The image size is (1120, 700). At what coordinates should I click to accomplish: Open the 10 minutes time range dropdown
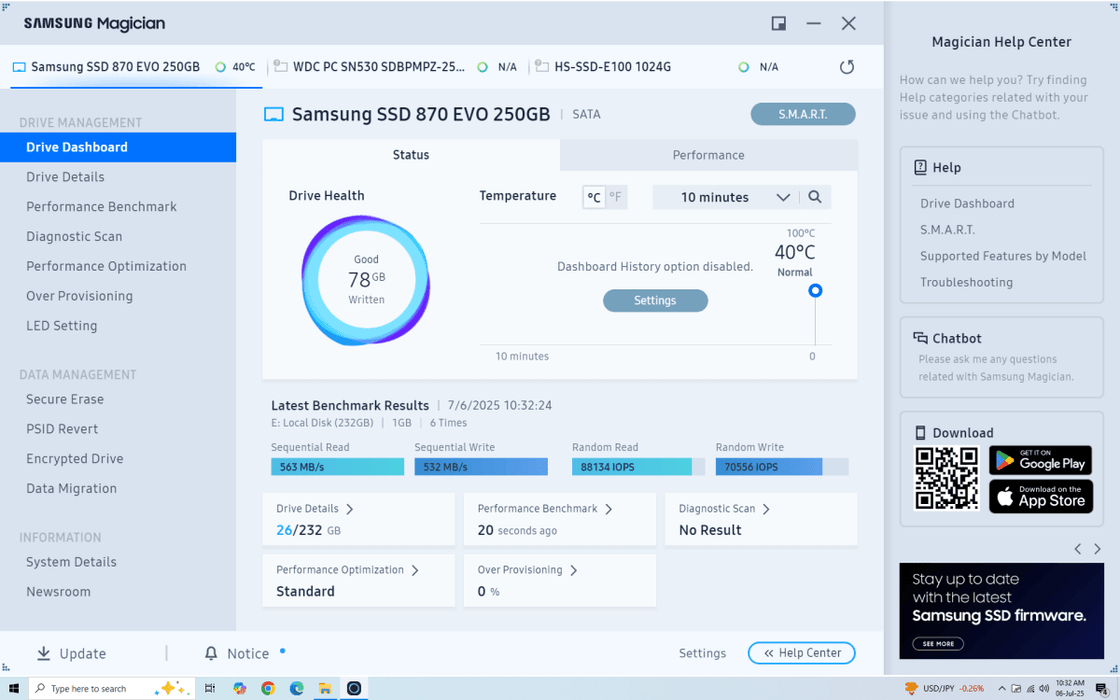[x=736, y=197]
